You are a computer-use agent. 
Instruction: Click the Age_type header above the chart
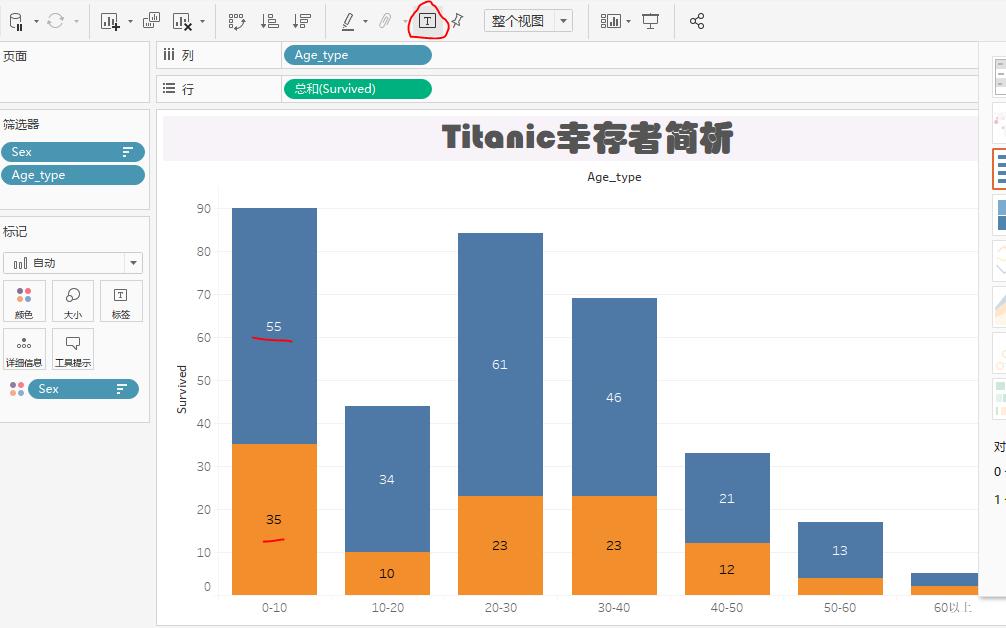tap(614, 177)
